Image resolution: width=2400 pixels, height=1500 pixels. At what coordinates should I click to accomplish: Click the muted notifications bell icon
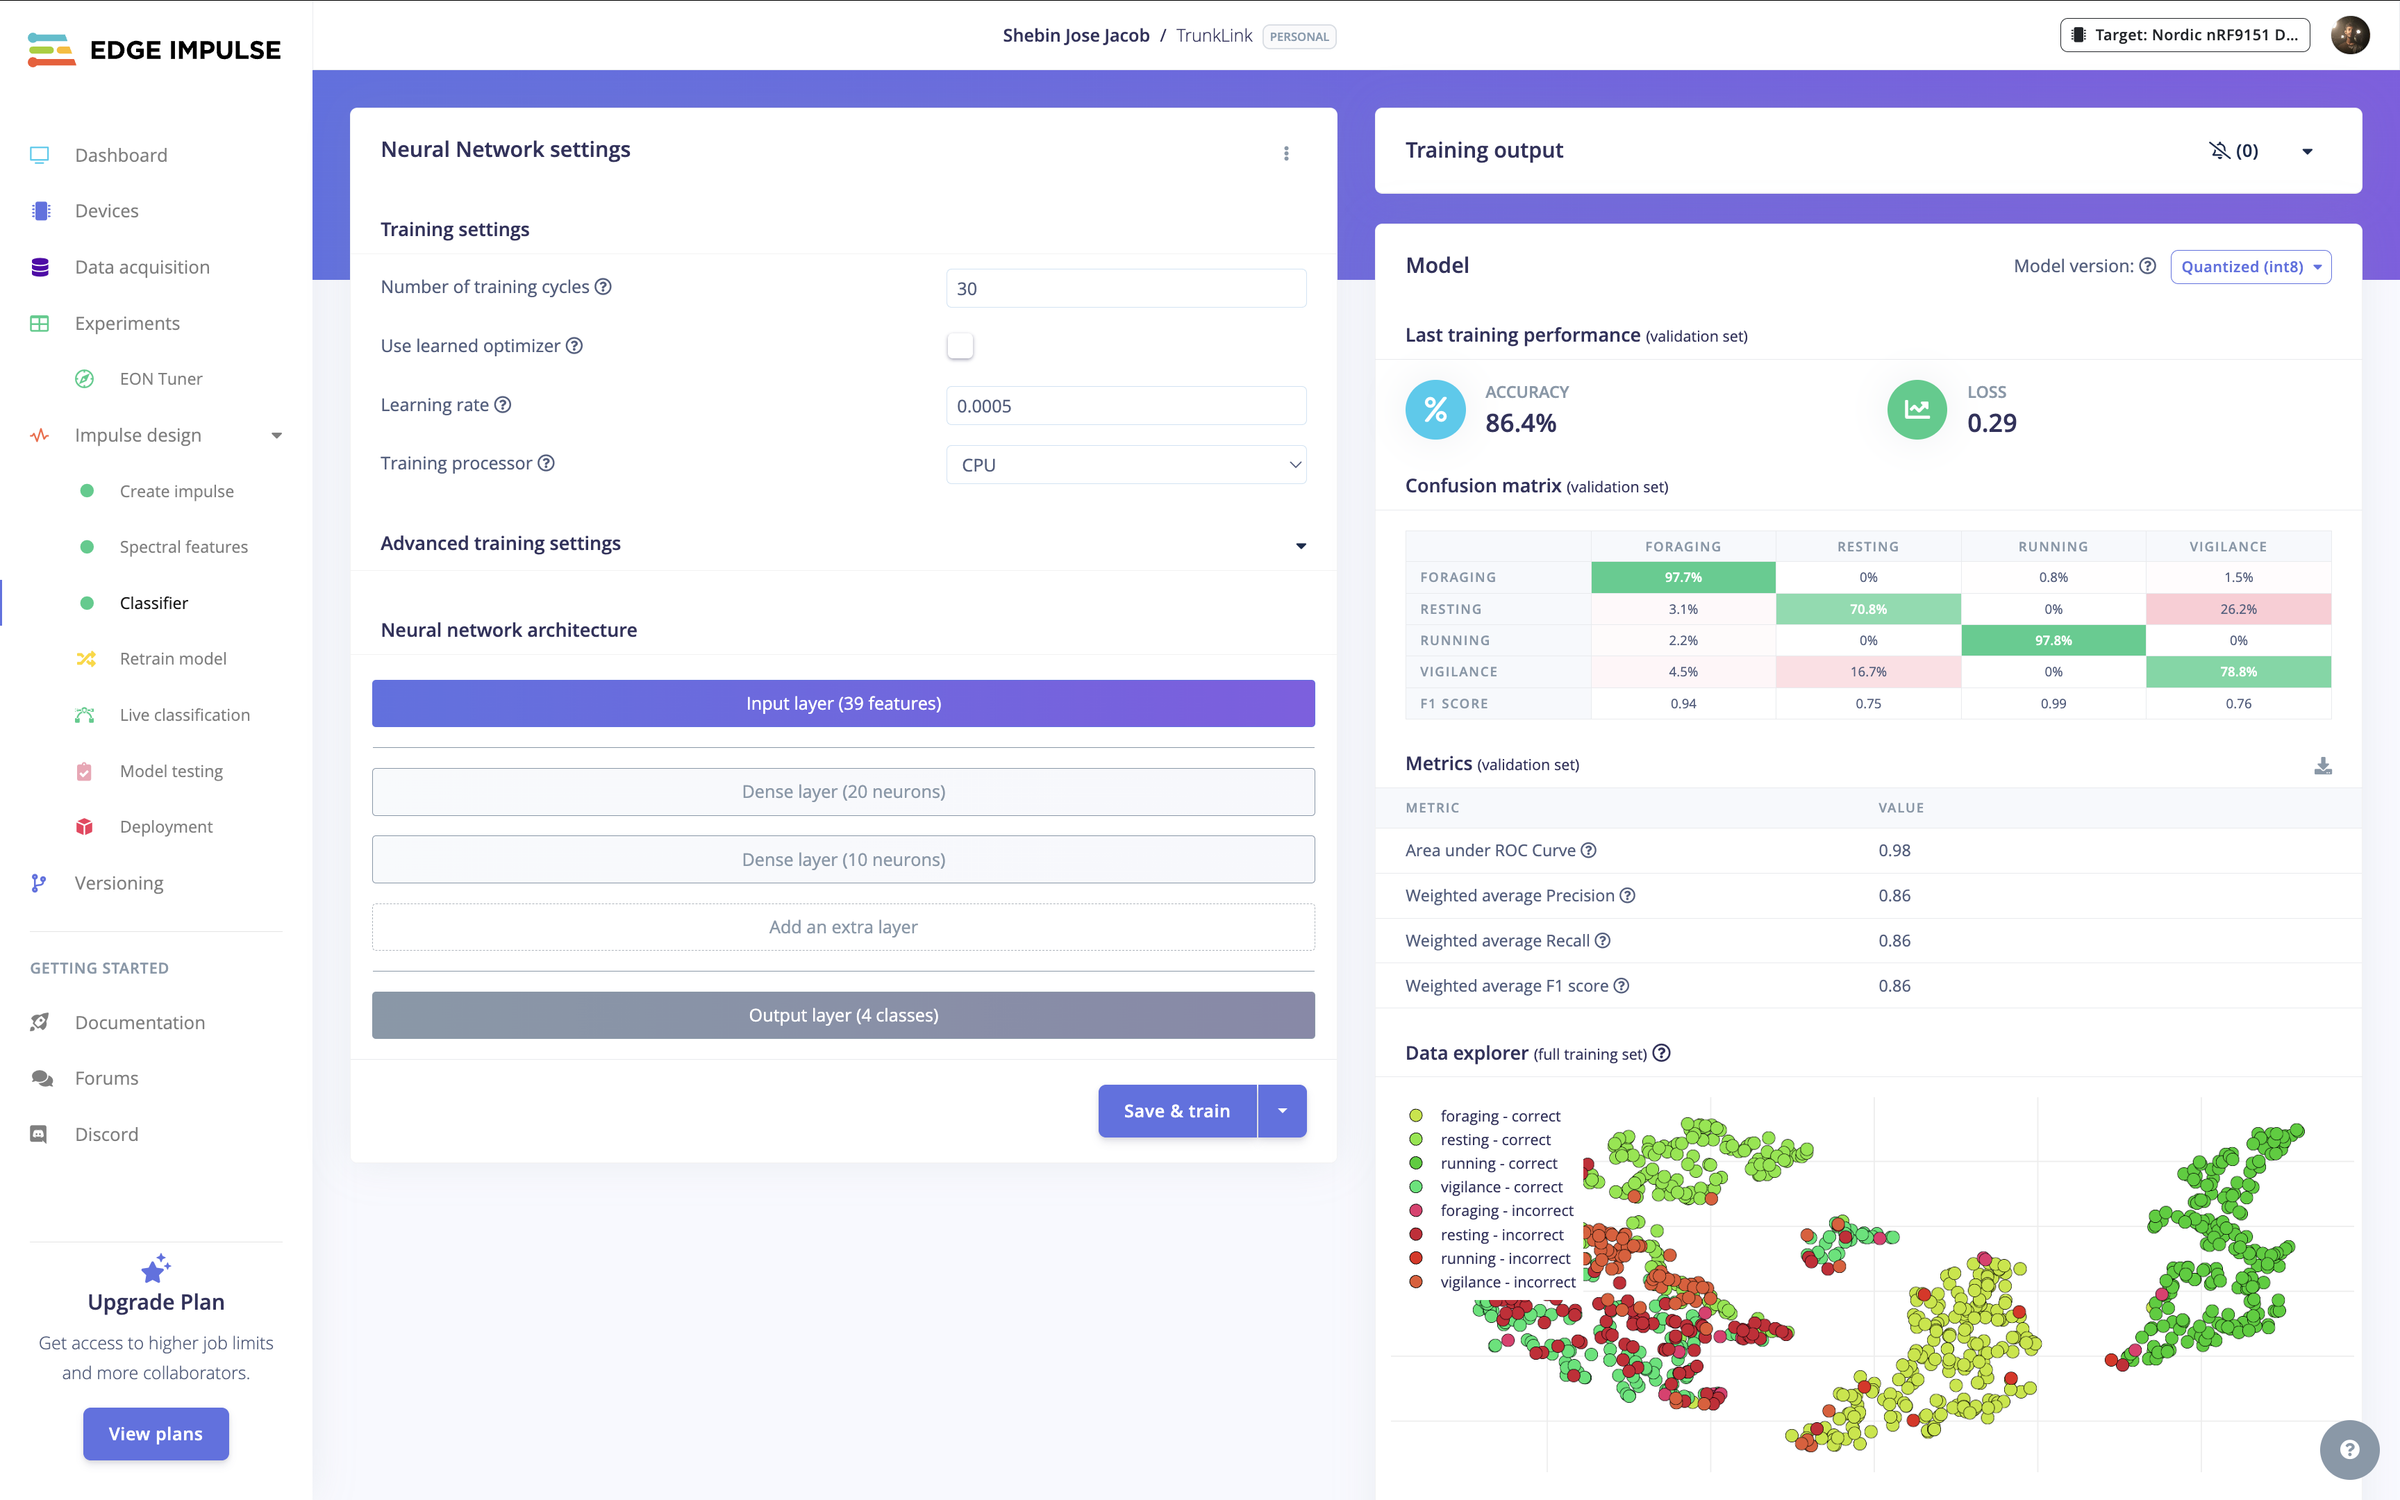[x=2219, y=150]
